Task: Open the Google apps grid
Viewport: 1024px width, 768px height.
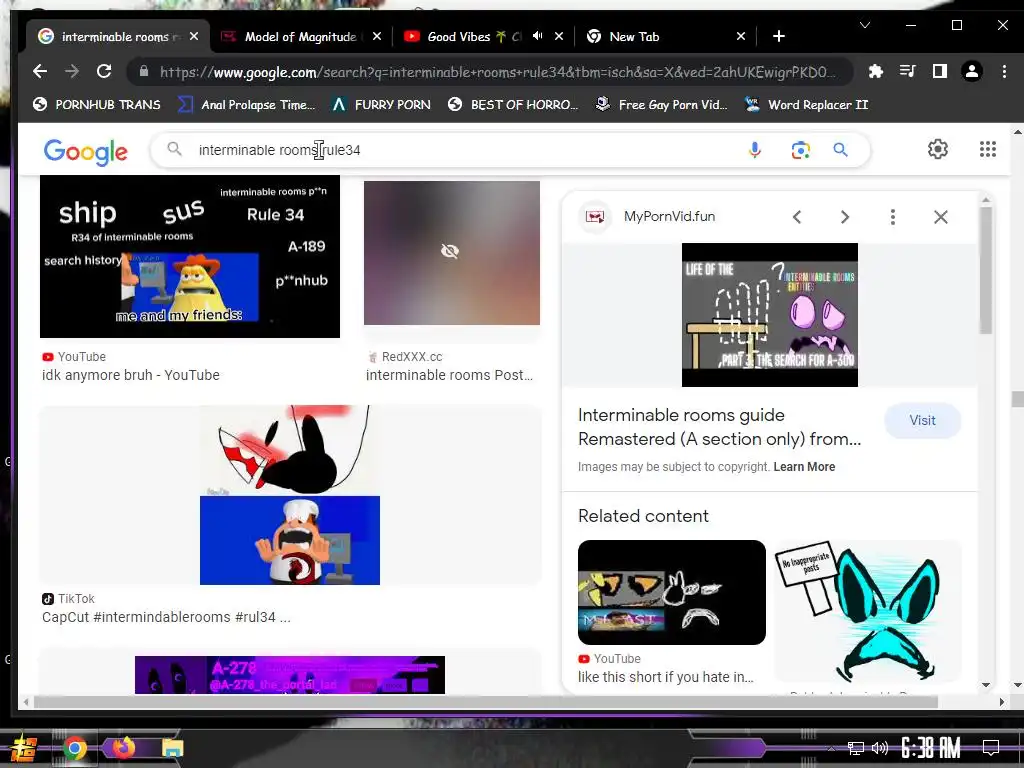Action: point(987,149)
